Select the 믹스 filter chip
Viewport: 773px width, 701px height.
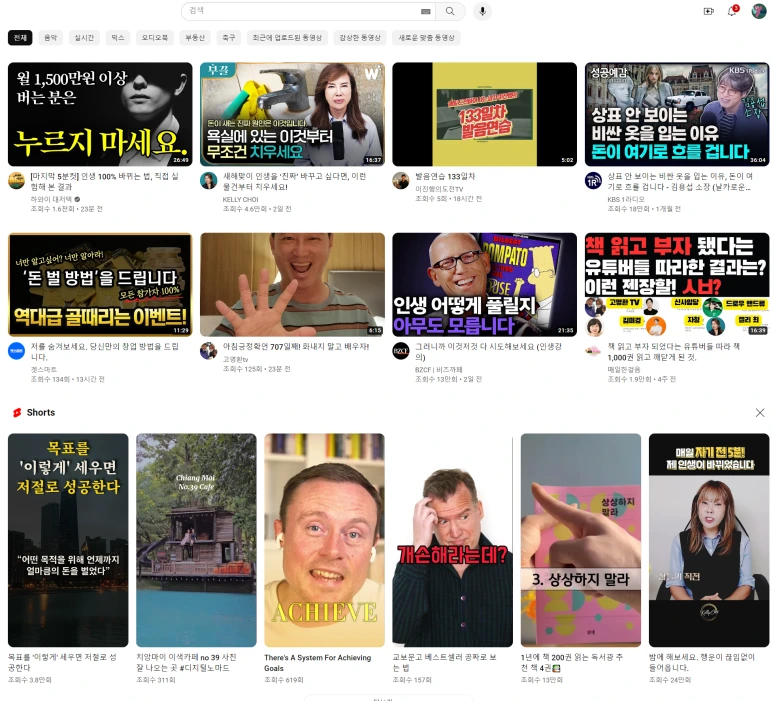[117, 37]
